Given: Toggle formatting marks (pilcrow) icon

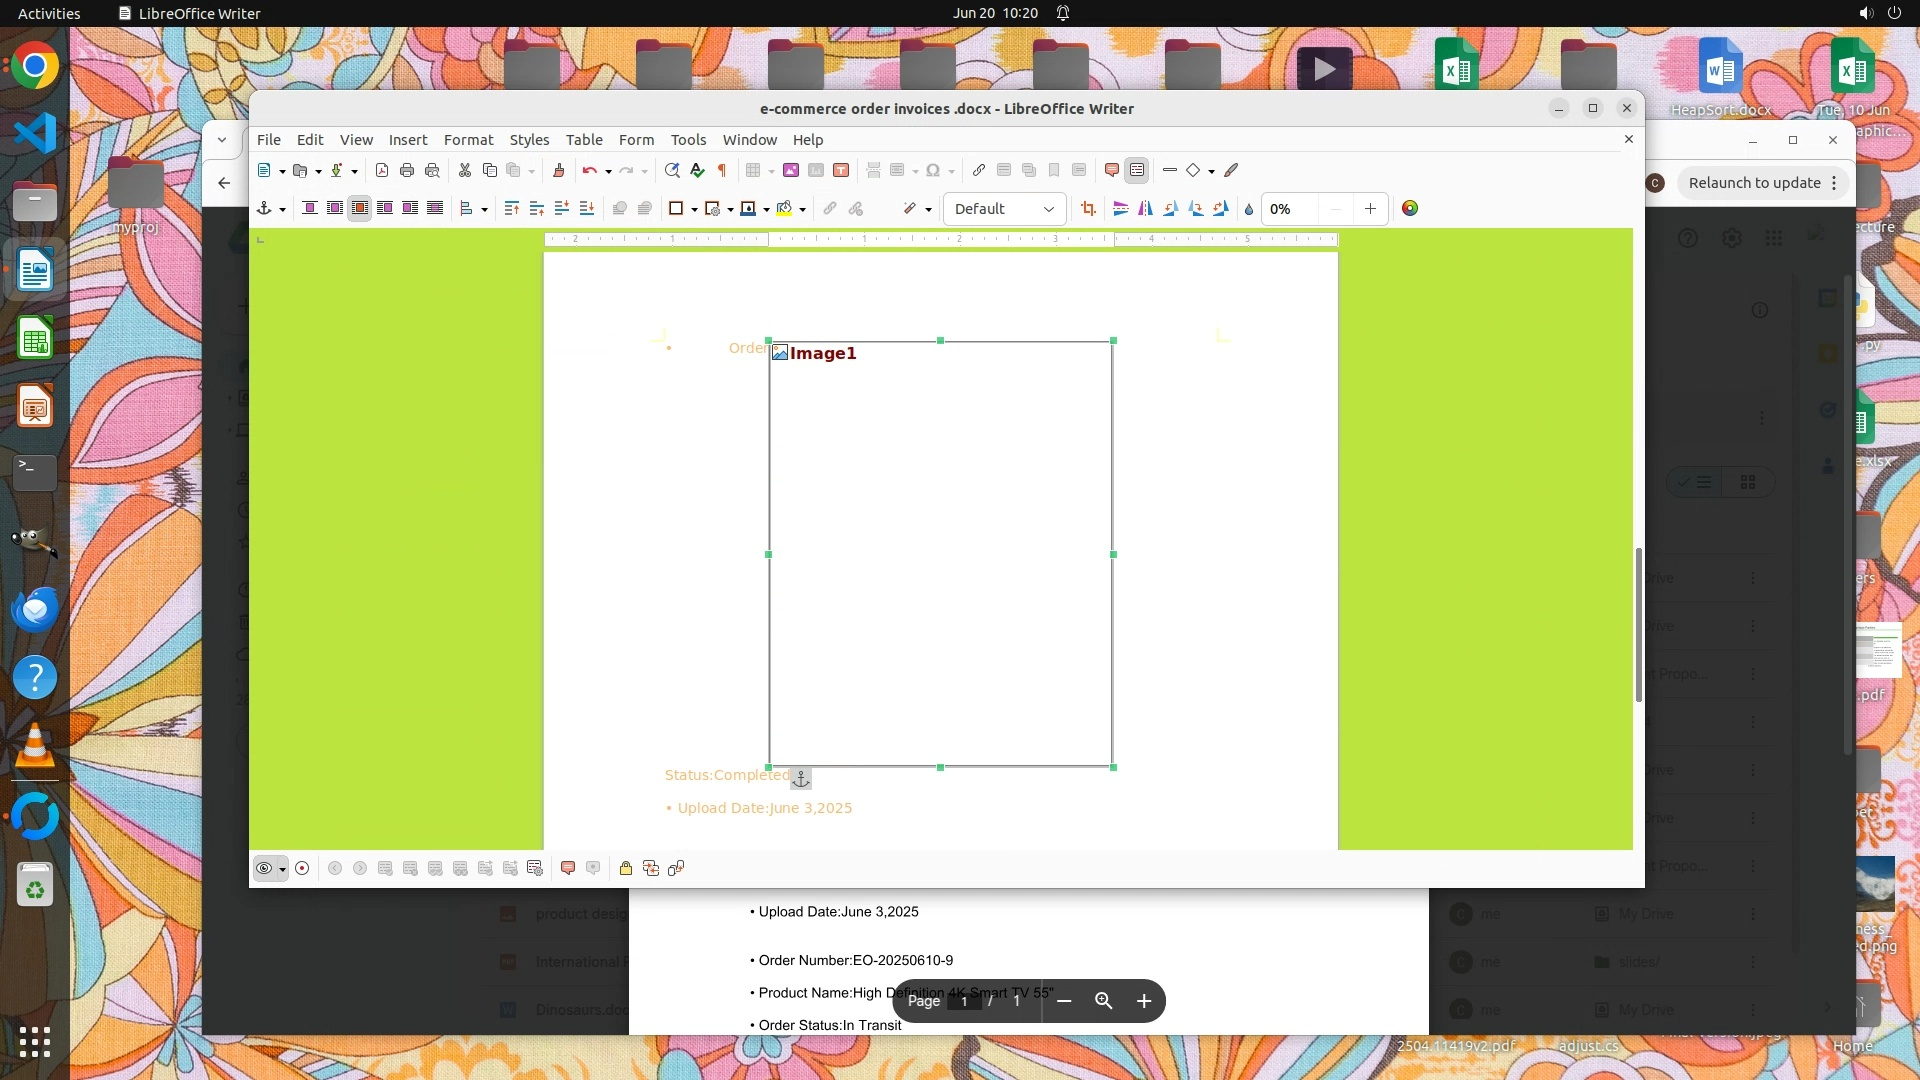Looking at the screenshot, I should [722, 171].
